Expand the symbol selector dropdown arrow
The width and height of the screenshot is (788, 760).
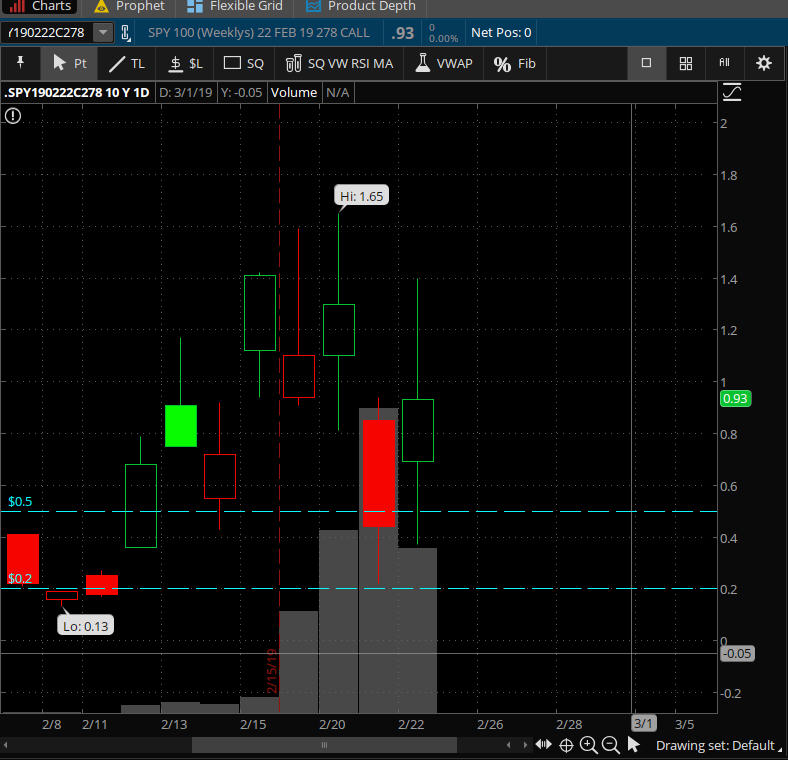click(103, 33)
